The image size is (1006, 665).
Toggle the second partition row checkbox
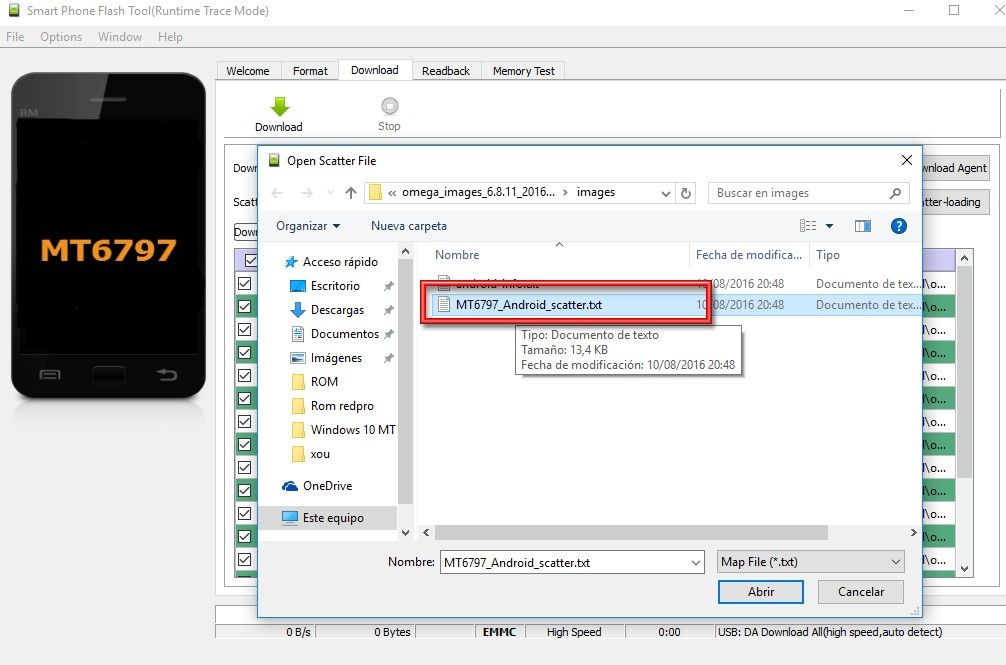click(244, 306)
